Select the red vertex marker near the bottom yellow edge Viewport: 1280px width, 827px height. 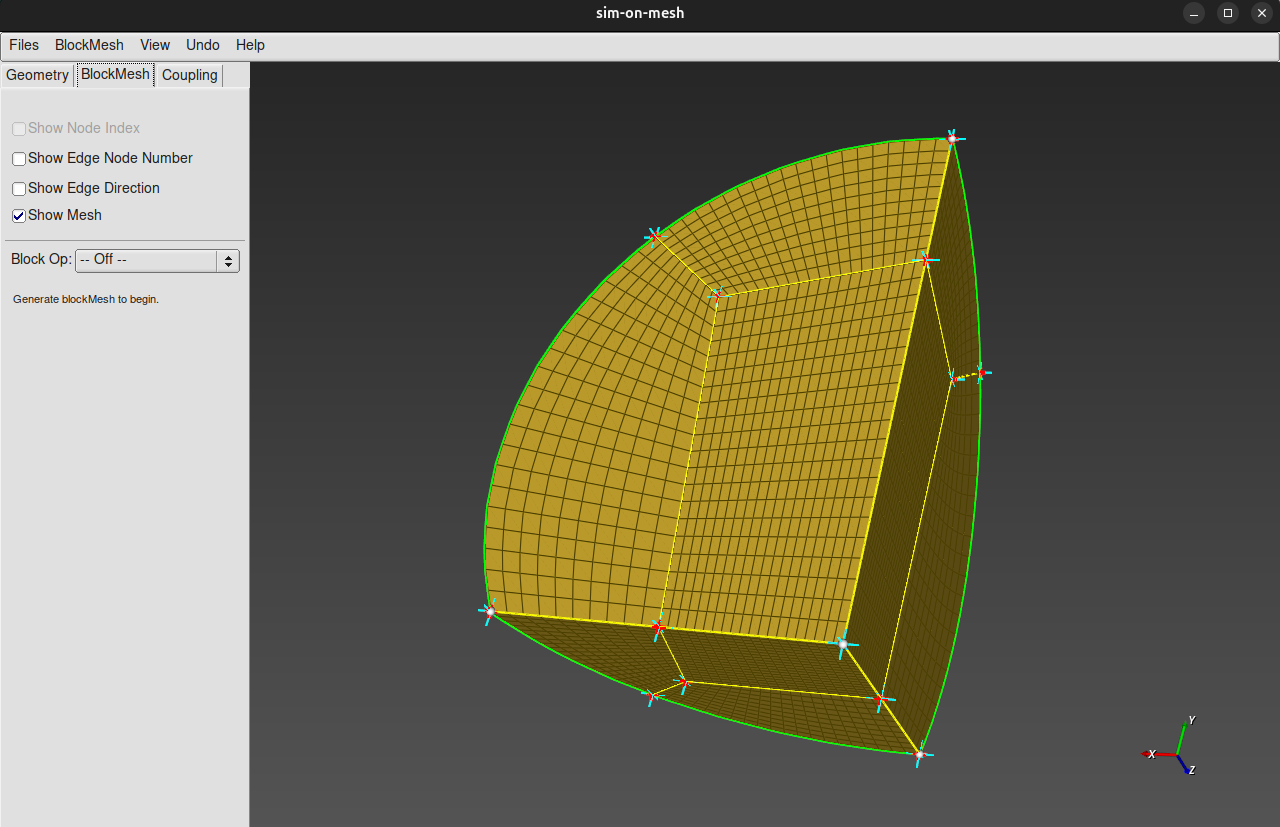coord(659,628)
